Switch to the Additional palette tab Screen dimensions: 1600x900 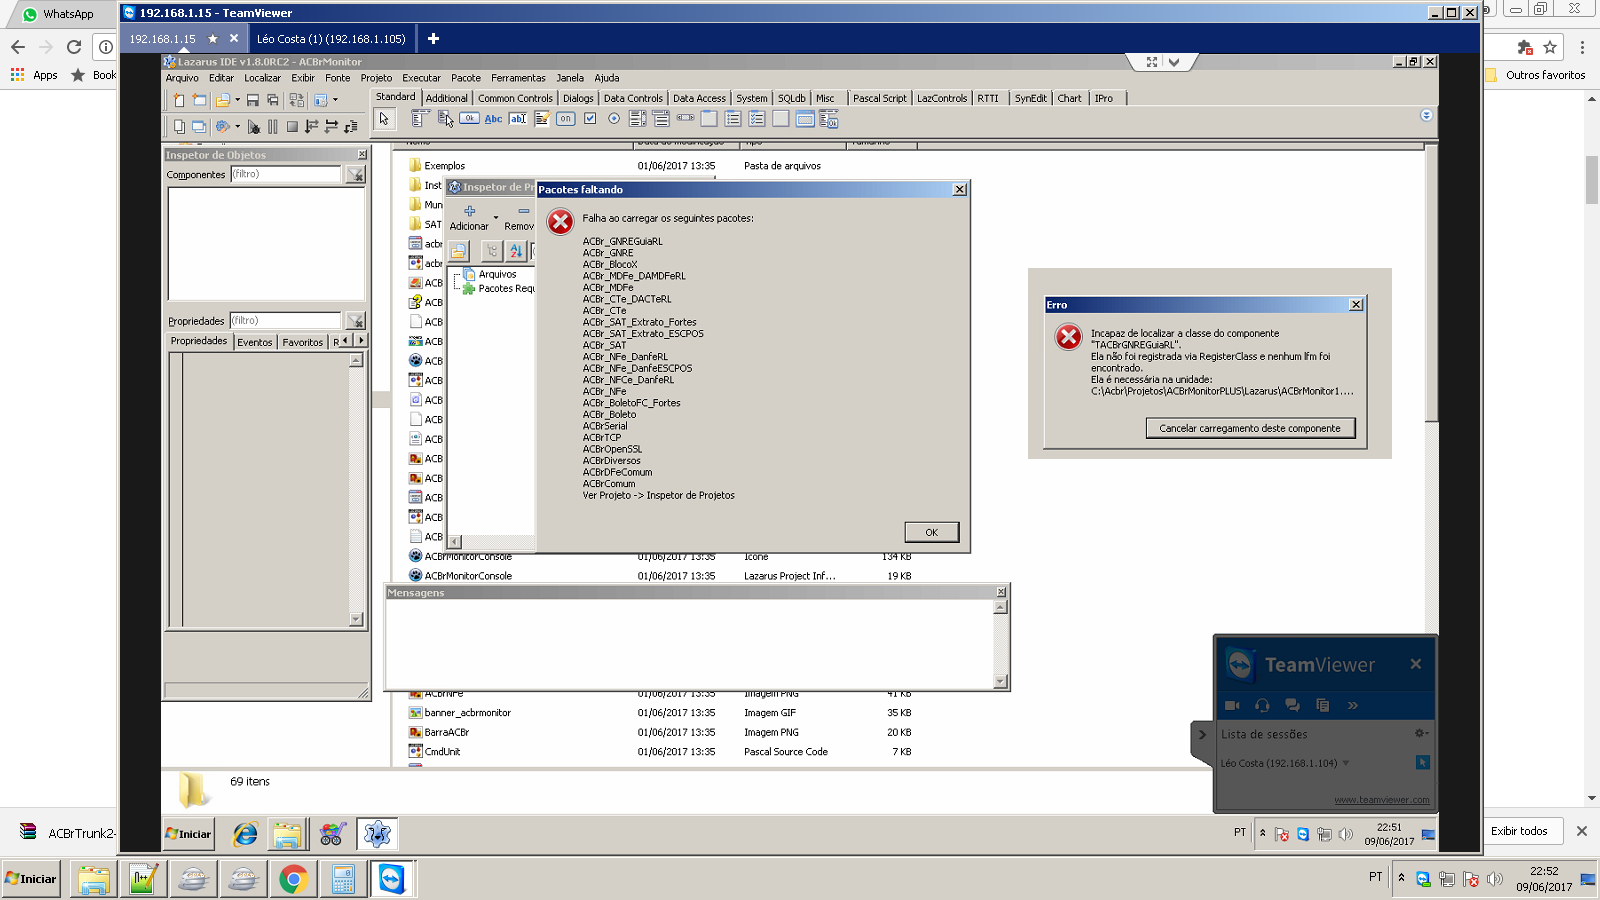446,98
